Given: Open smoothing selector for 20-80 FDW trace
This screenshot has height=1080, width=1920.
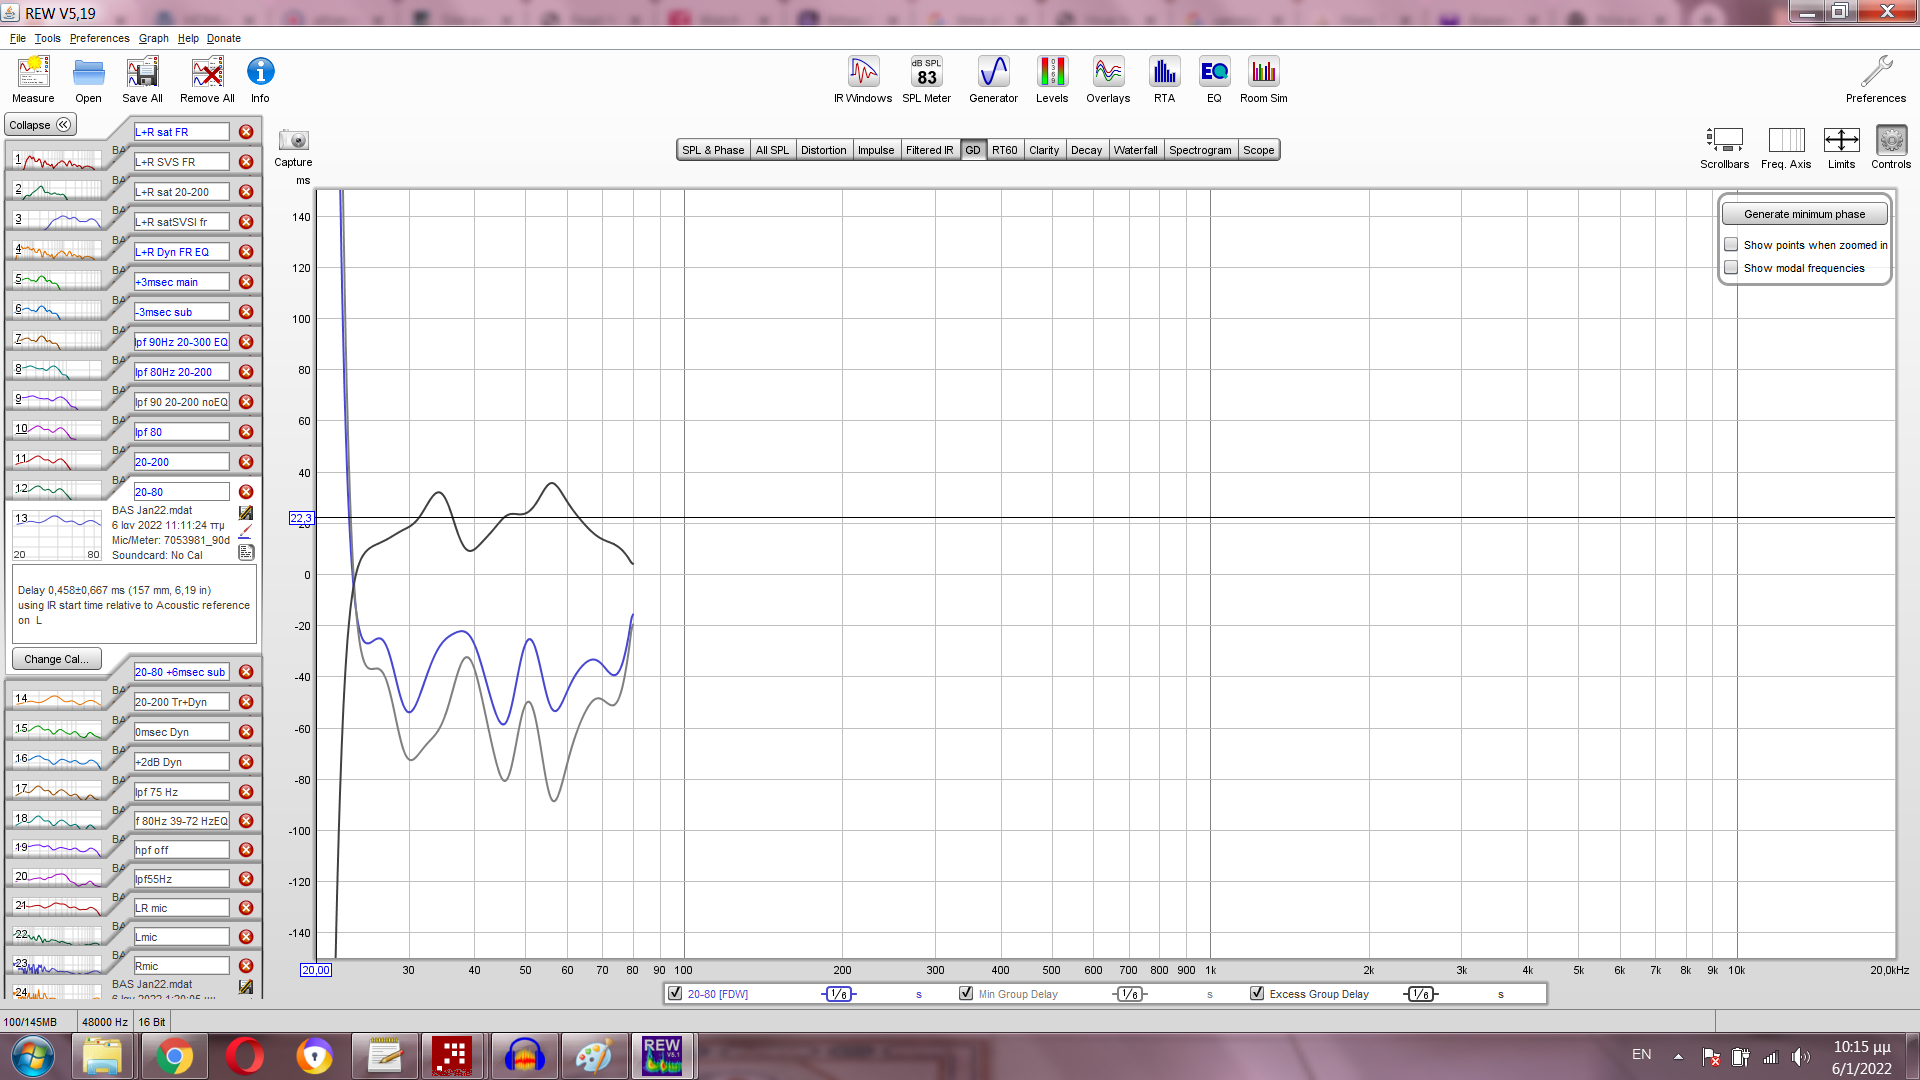Looking at the screenshot, I should pyautogui.click(x=839, y=994).
